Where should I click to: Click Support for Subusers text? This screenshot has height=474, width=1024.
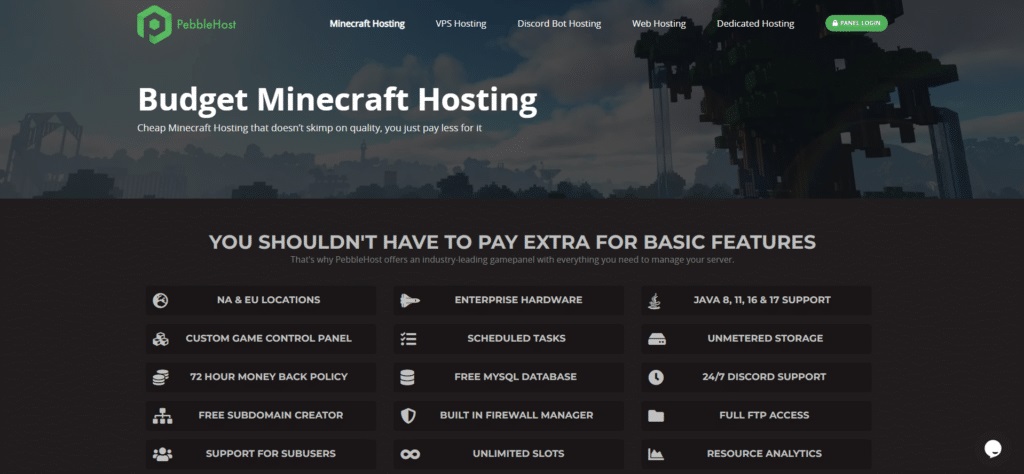click(x=270, y=454)
